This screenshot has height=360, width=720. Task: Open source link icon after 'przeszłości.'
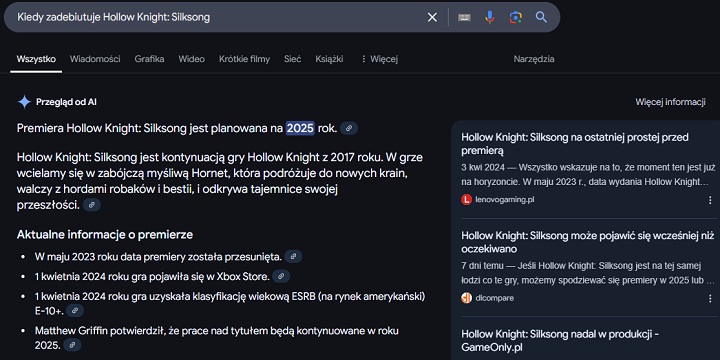click(92, 205)
